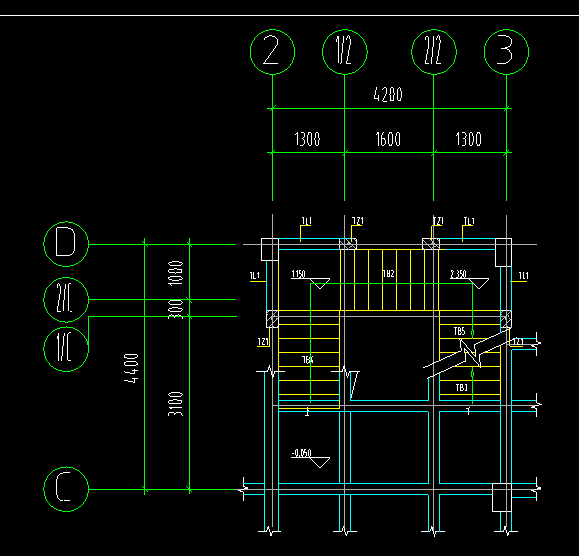The width and height of the screenshot is (579, 556).
Task: Click the vertical dimension text 300
Action: 176,309
